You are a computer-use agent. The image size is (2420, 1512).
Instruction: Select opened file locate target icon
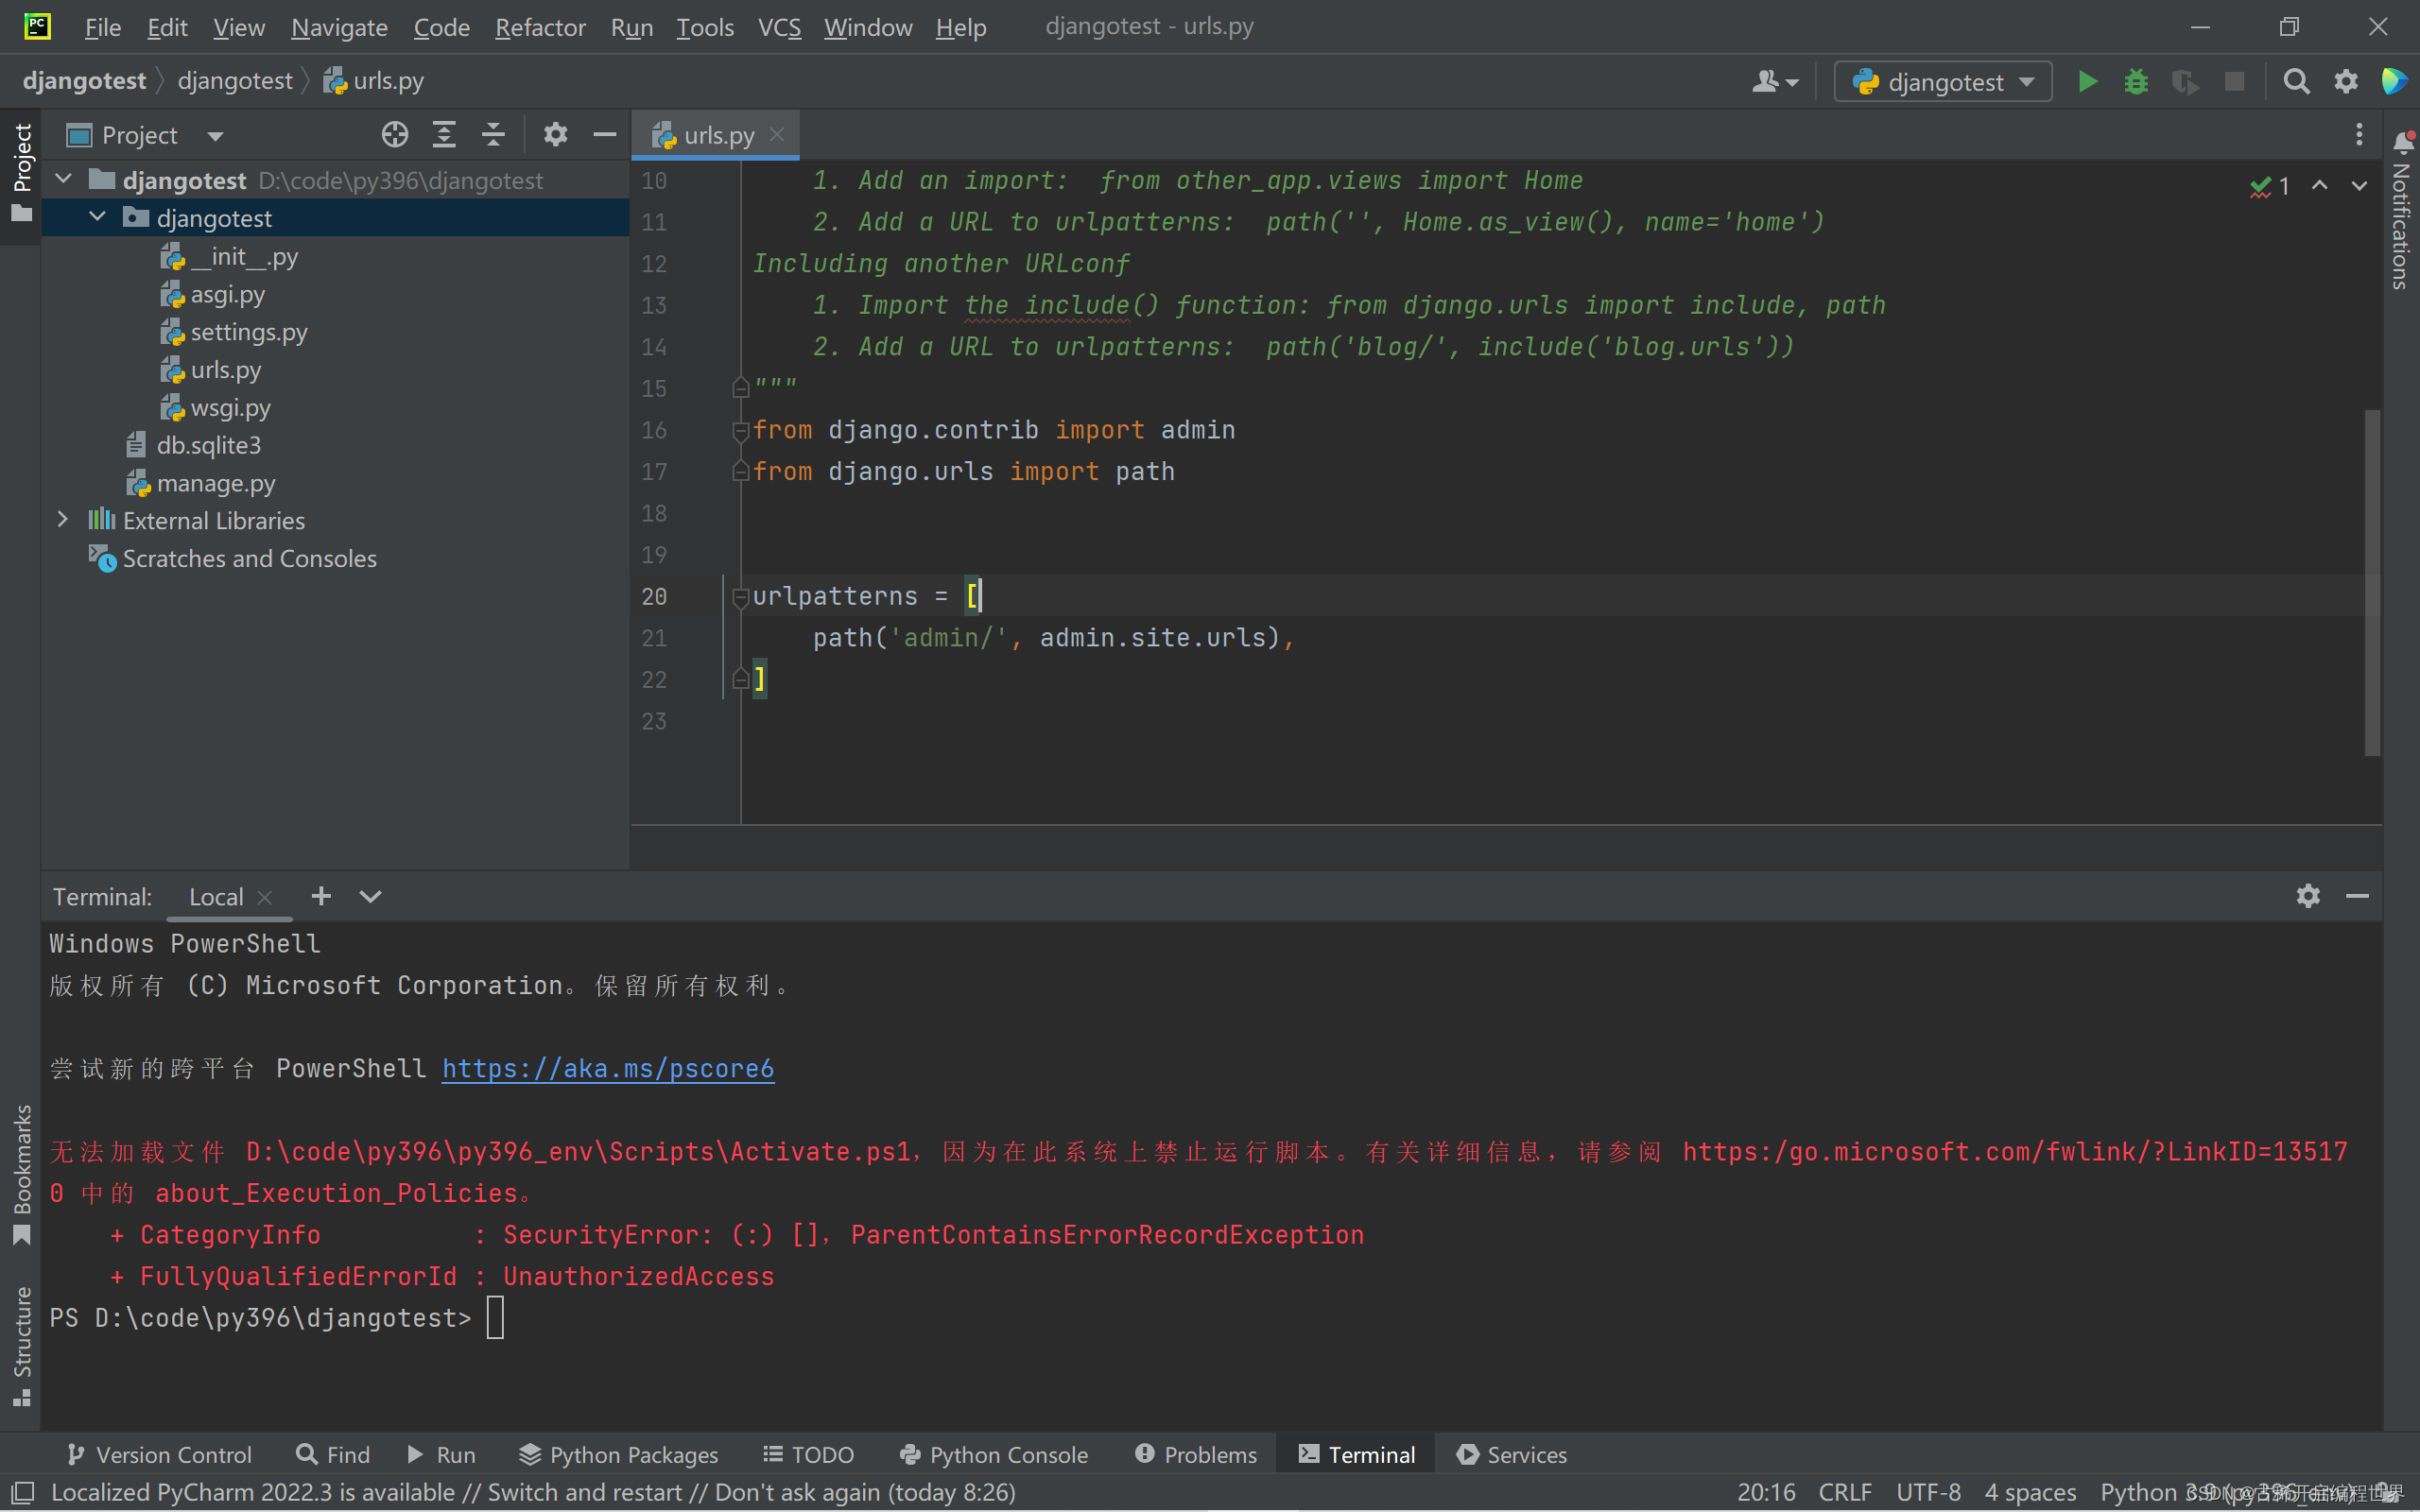click(395, 134)
